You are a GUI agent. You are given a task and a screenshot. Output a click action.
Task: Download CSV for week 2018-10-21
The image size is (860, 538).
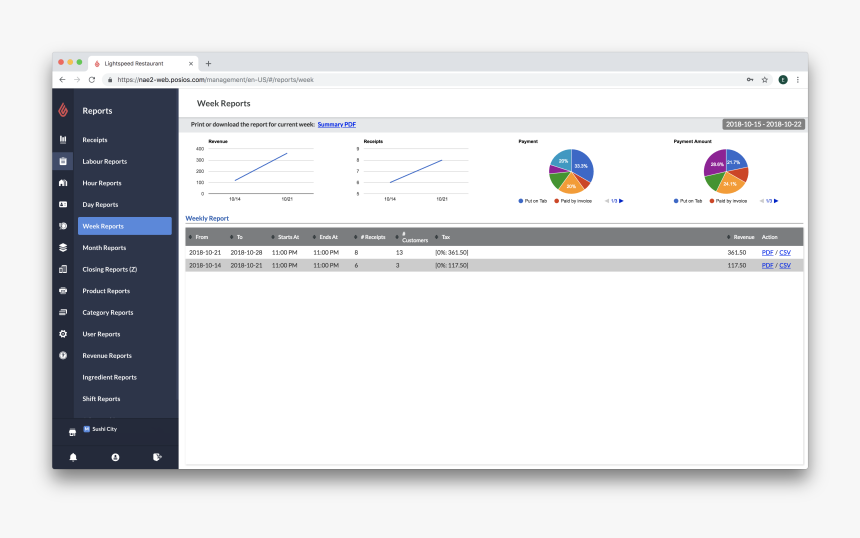pyautogui.click(x=785, y=253)
